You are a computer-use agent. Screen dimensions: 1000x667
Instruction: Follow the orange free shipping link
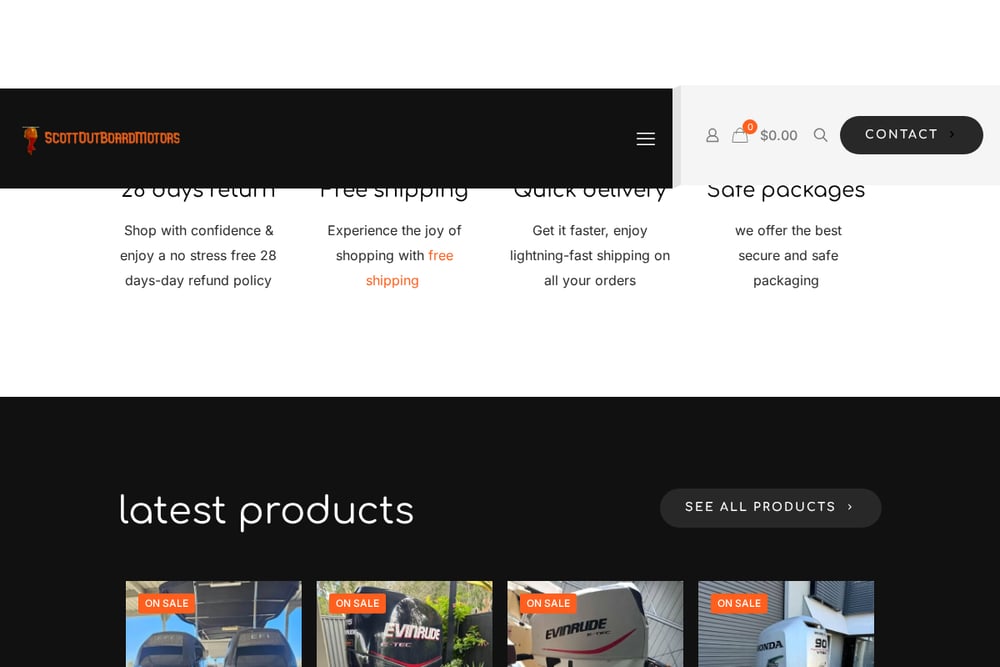409,268
